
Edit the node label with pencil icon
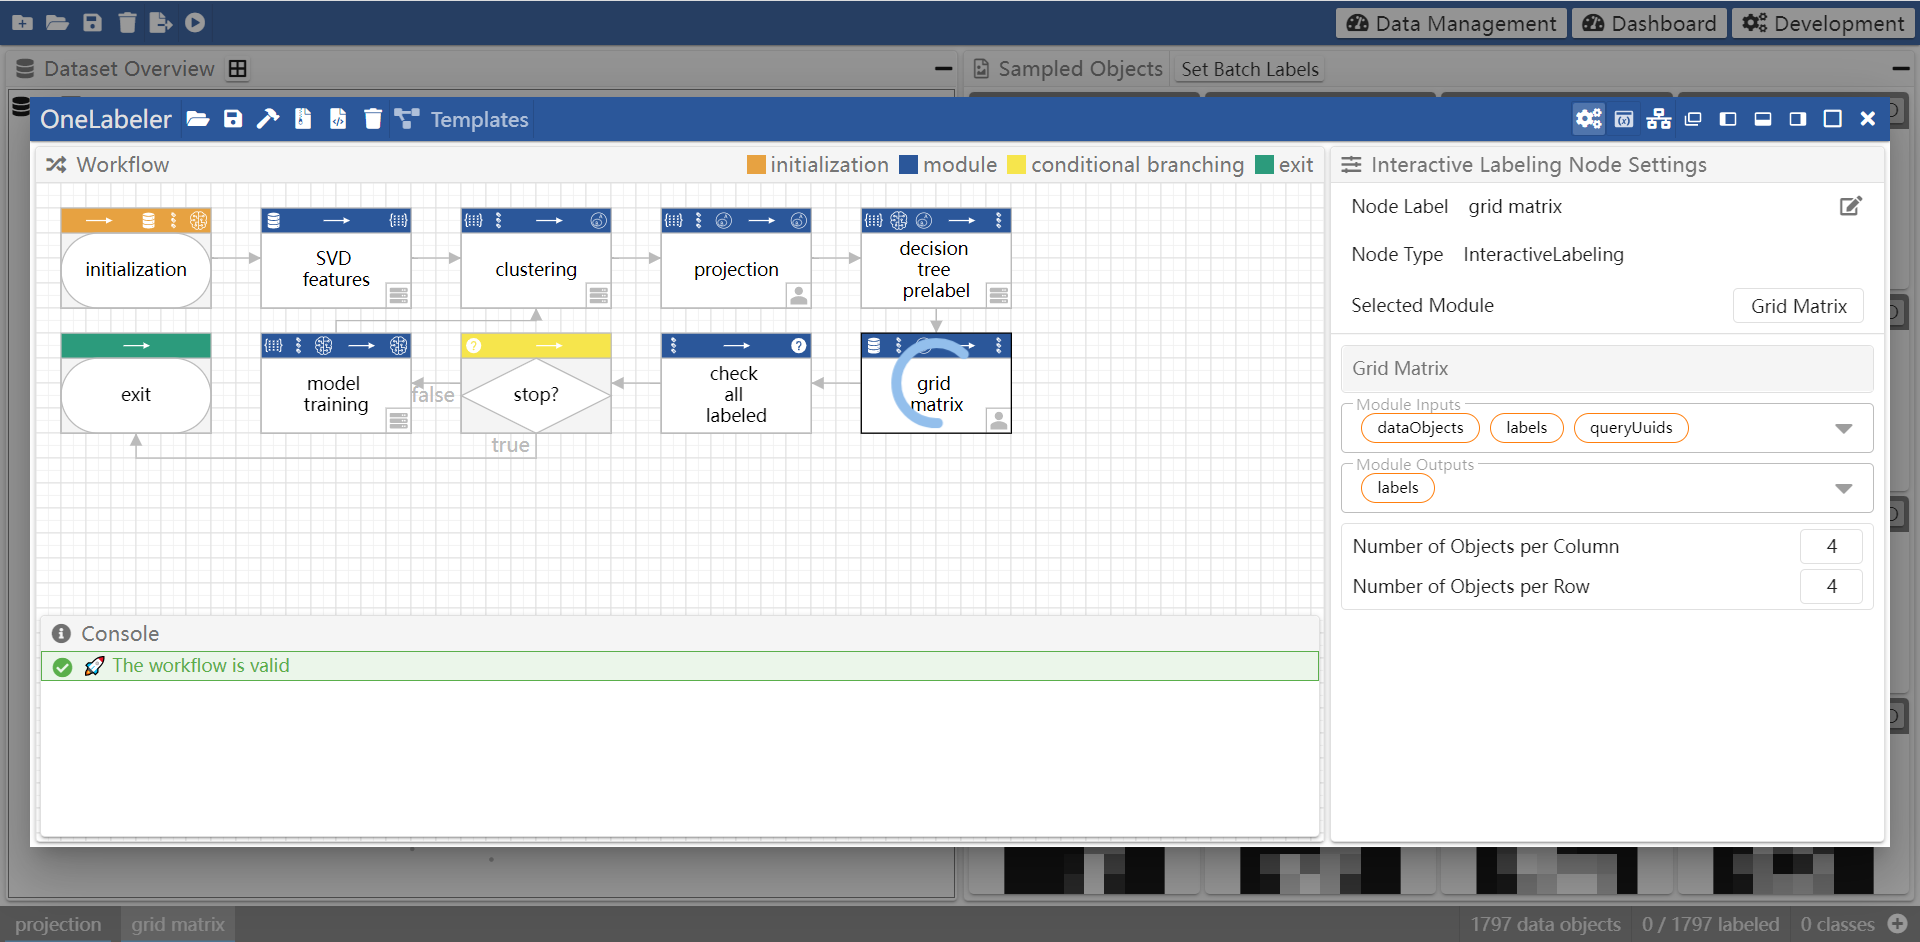coord(1850,206)
